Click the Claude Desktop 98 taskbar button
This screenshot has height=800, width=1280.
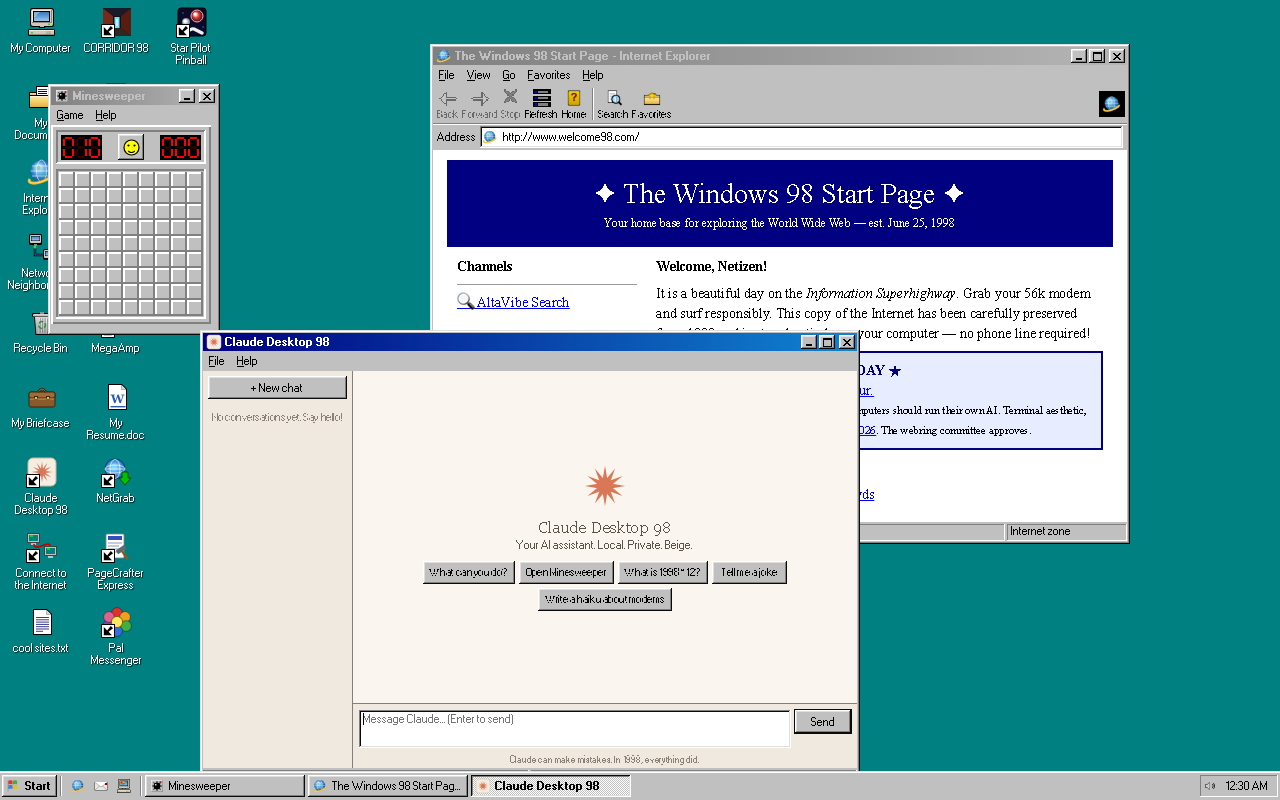tap(551, 786)
